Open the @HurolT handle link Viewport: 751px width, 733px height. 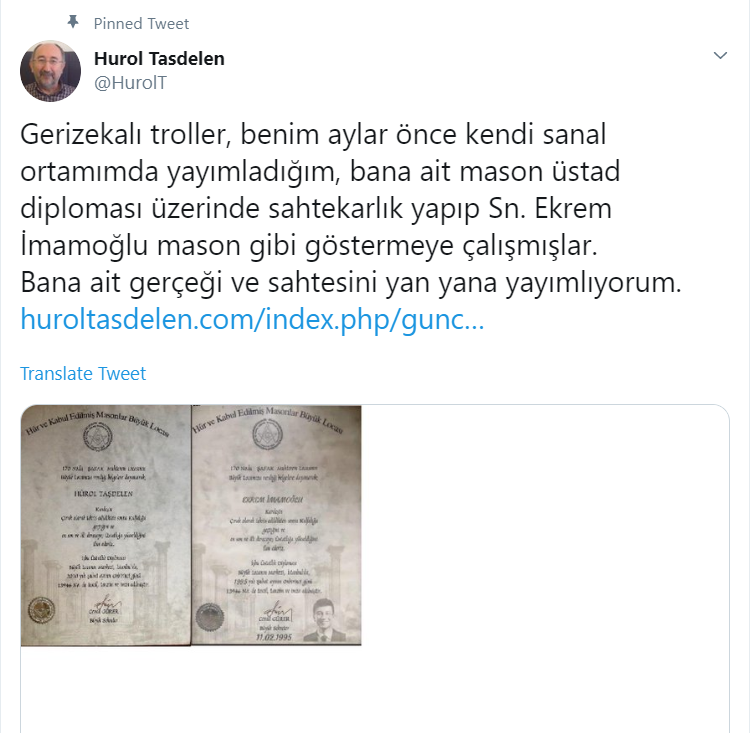(x=130, y=83)
